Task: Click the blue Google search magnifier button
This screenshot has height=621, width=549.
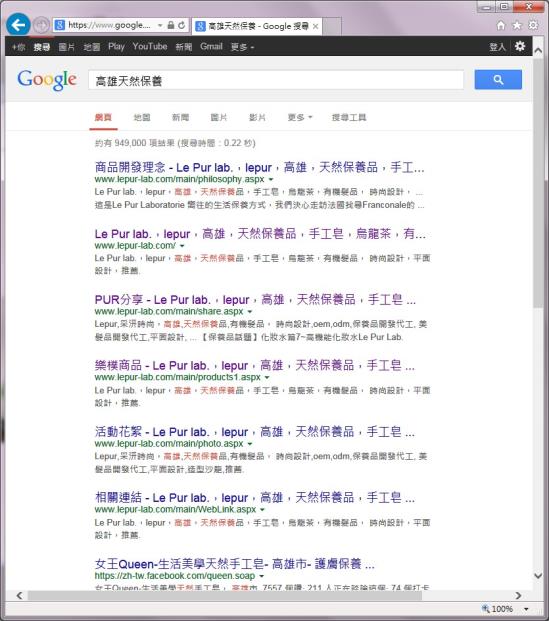Action: pos(498,80)
